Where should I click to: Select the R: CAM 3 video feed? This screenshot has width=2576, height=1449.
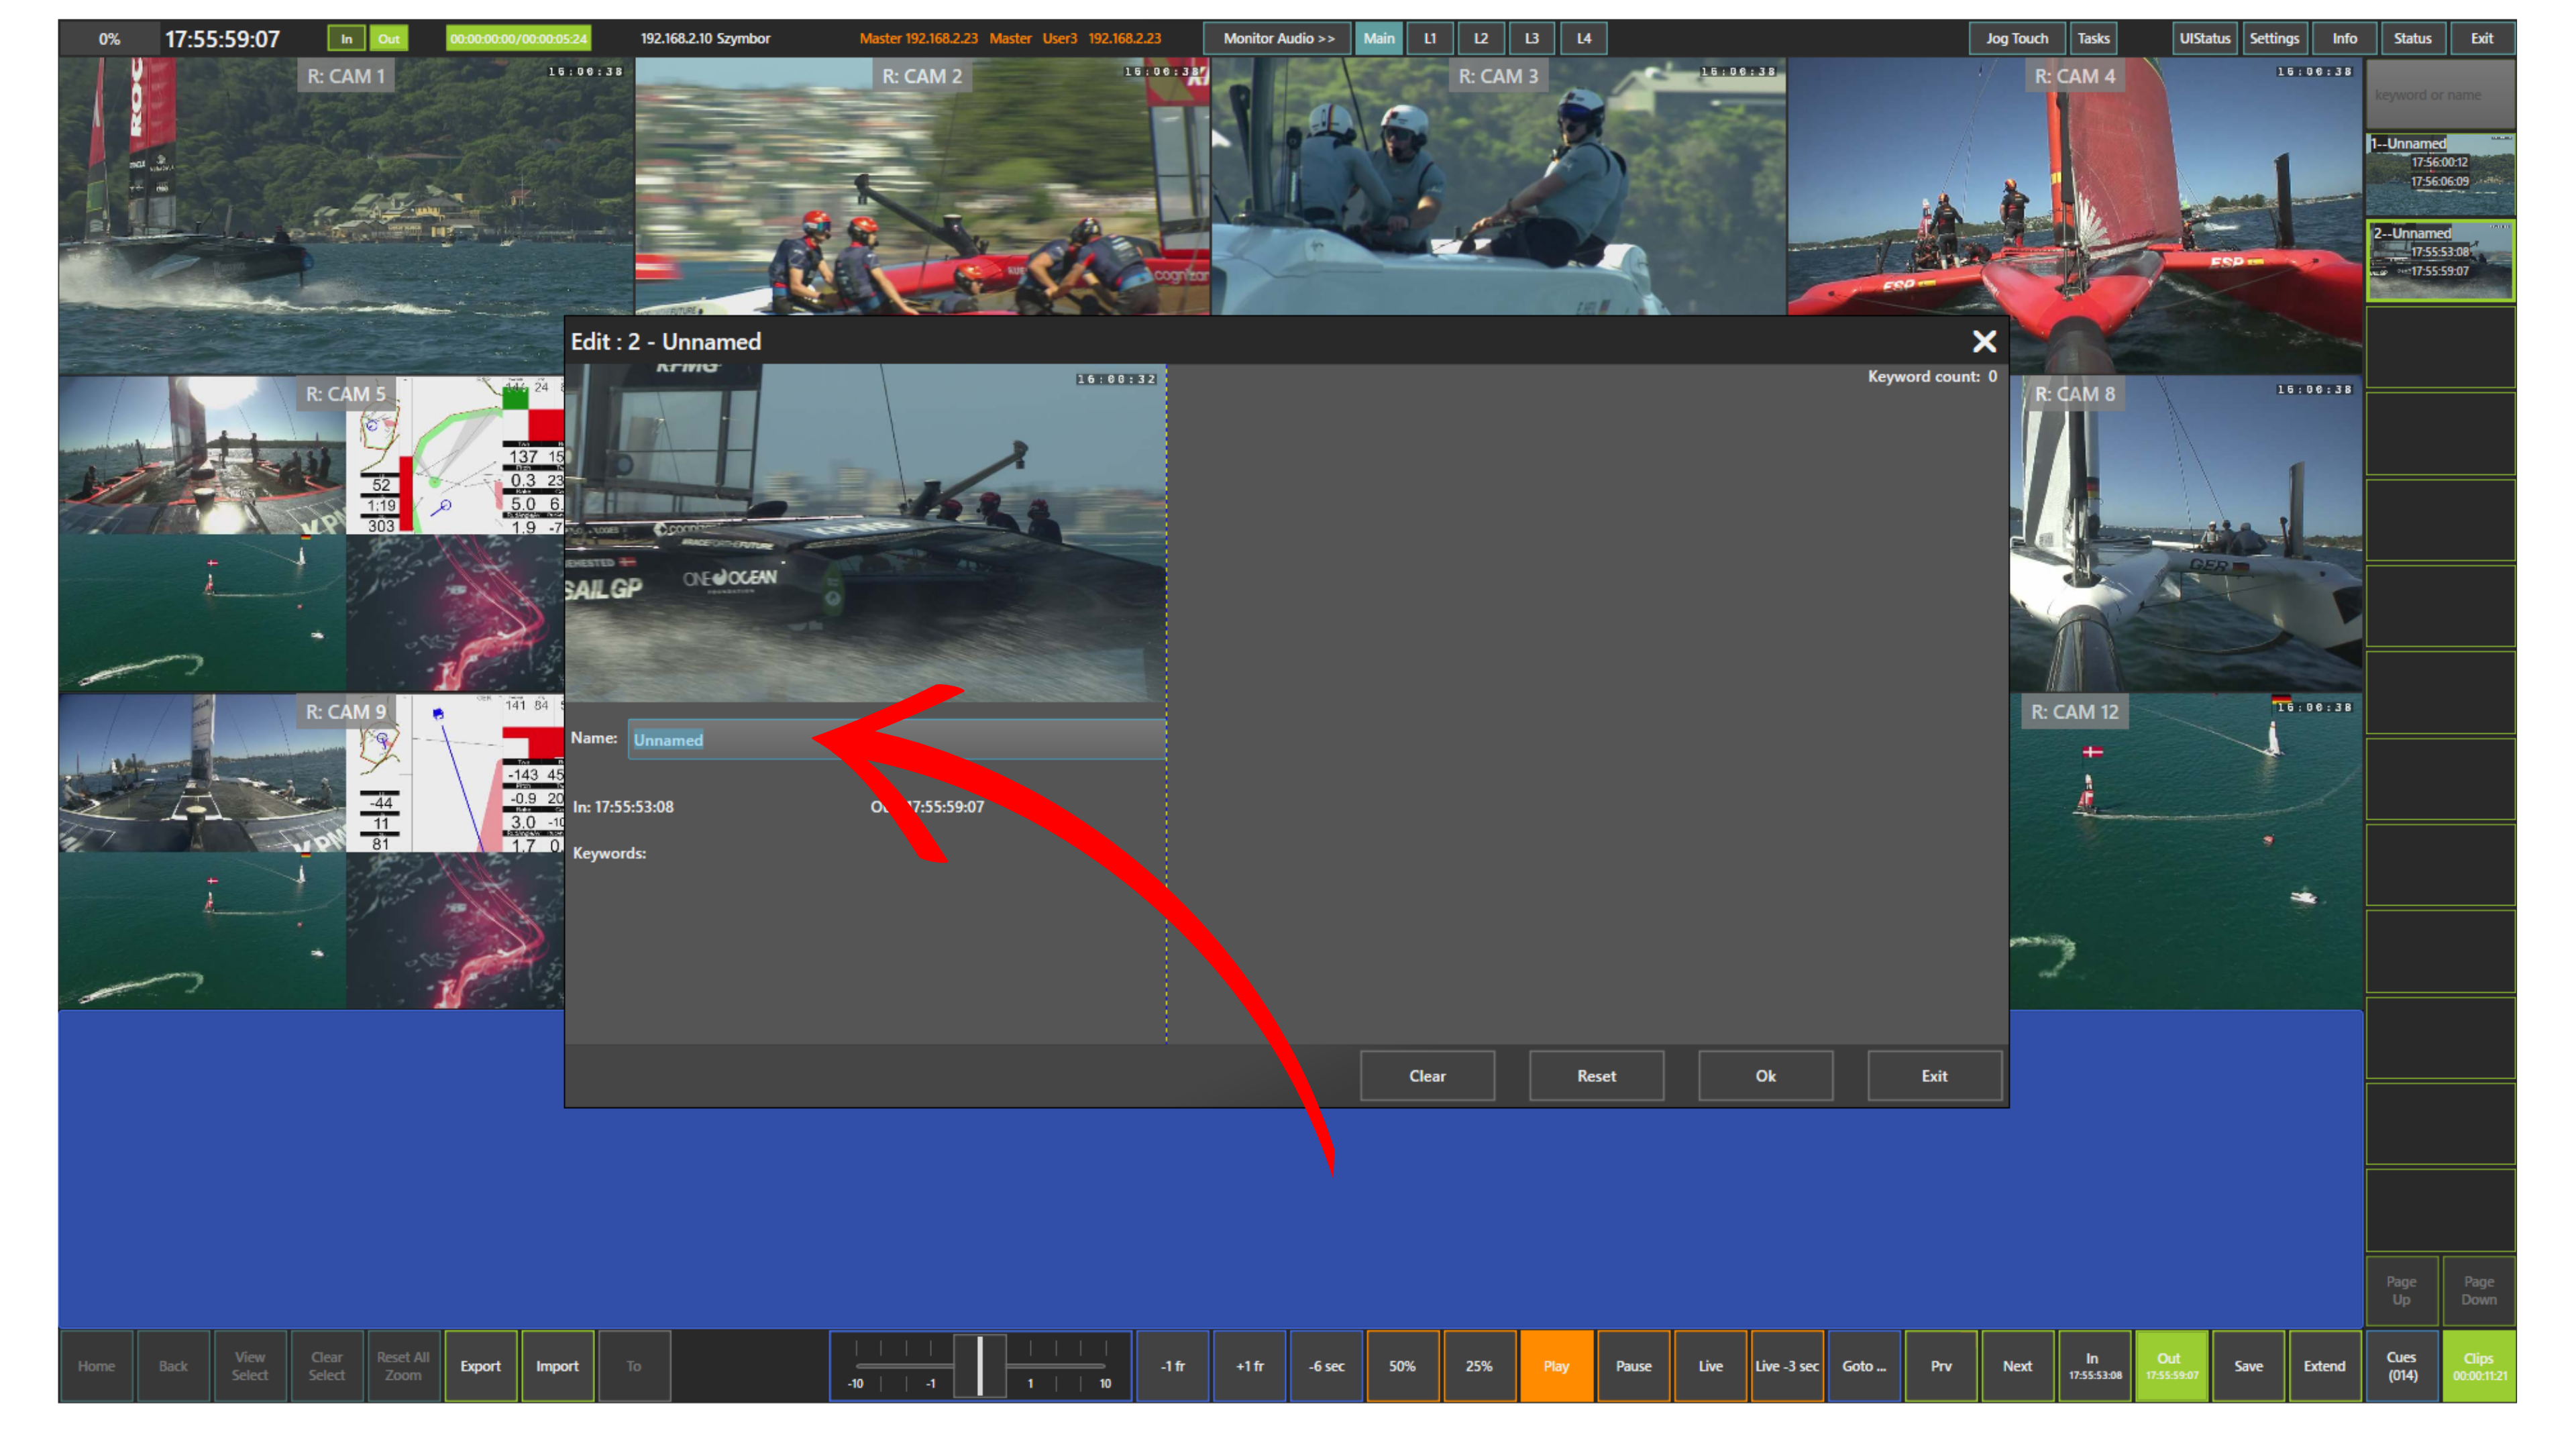[x=1498, y=186]
